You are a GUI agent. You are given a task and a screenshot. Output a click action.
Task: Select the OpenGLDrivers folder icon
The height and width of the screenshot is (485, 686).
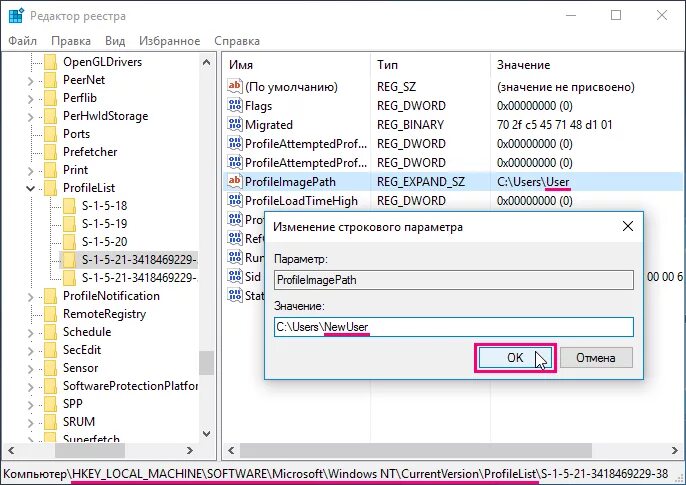pos(51,62)
